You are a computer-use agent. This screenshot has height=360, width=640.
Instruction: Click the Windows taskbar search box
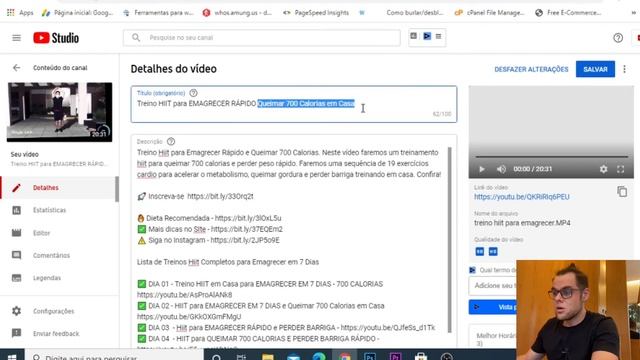(114, 357)
